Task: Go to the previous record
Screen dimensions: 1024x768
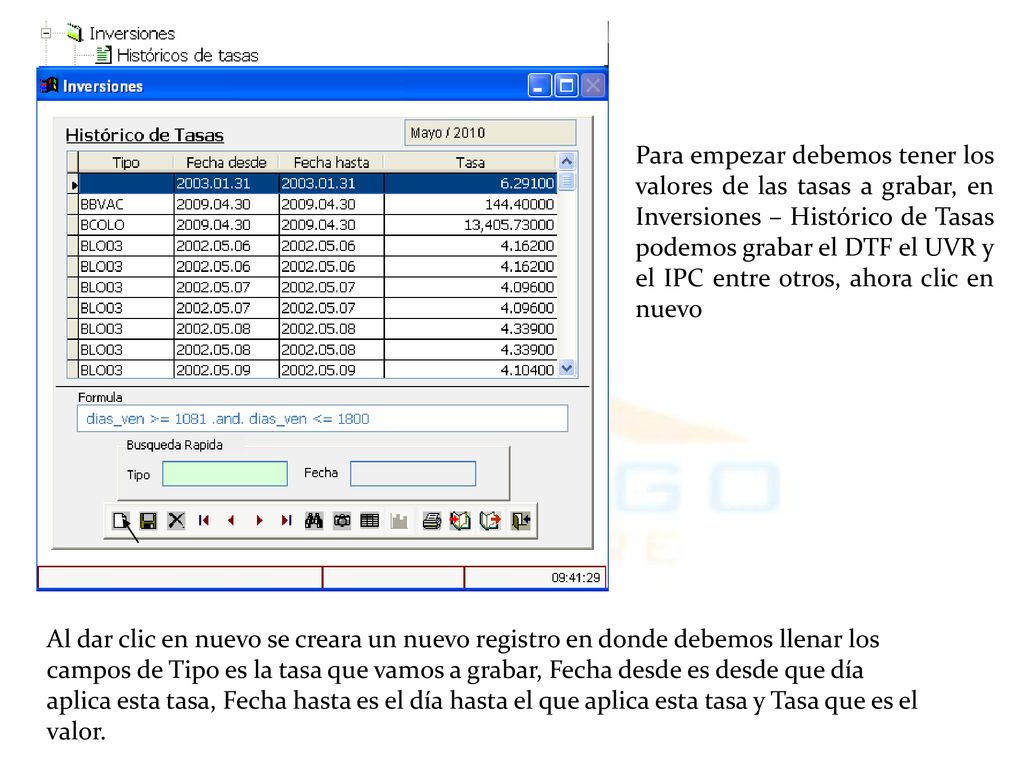Action: click(x=231, y=520)
